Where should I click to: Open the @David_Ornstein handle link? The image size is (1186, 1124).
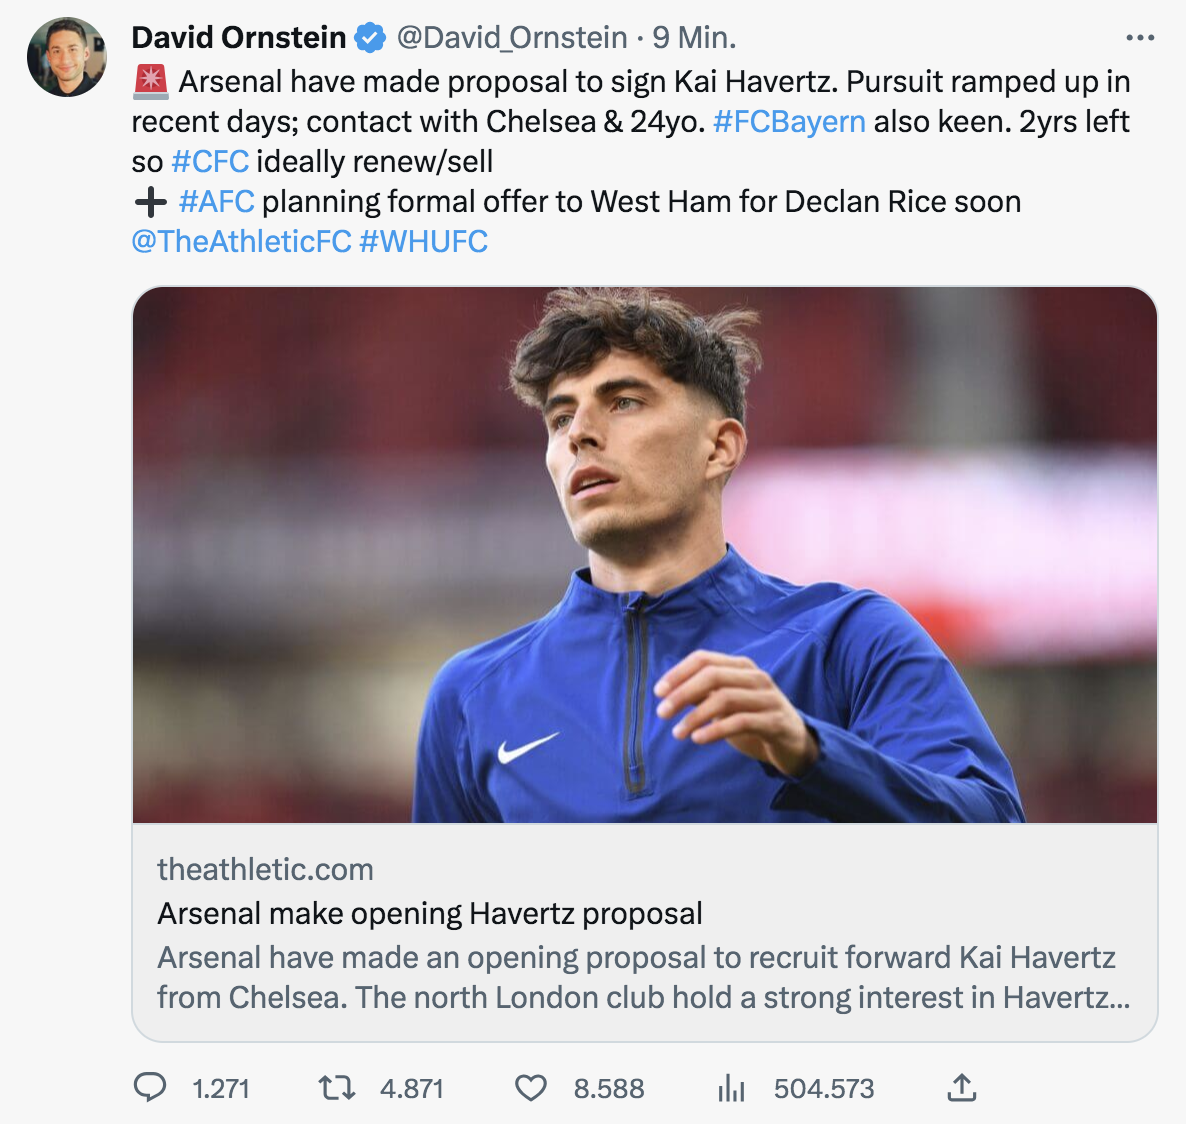click(512, 38)
